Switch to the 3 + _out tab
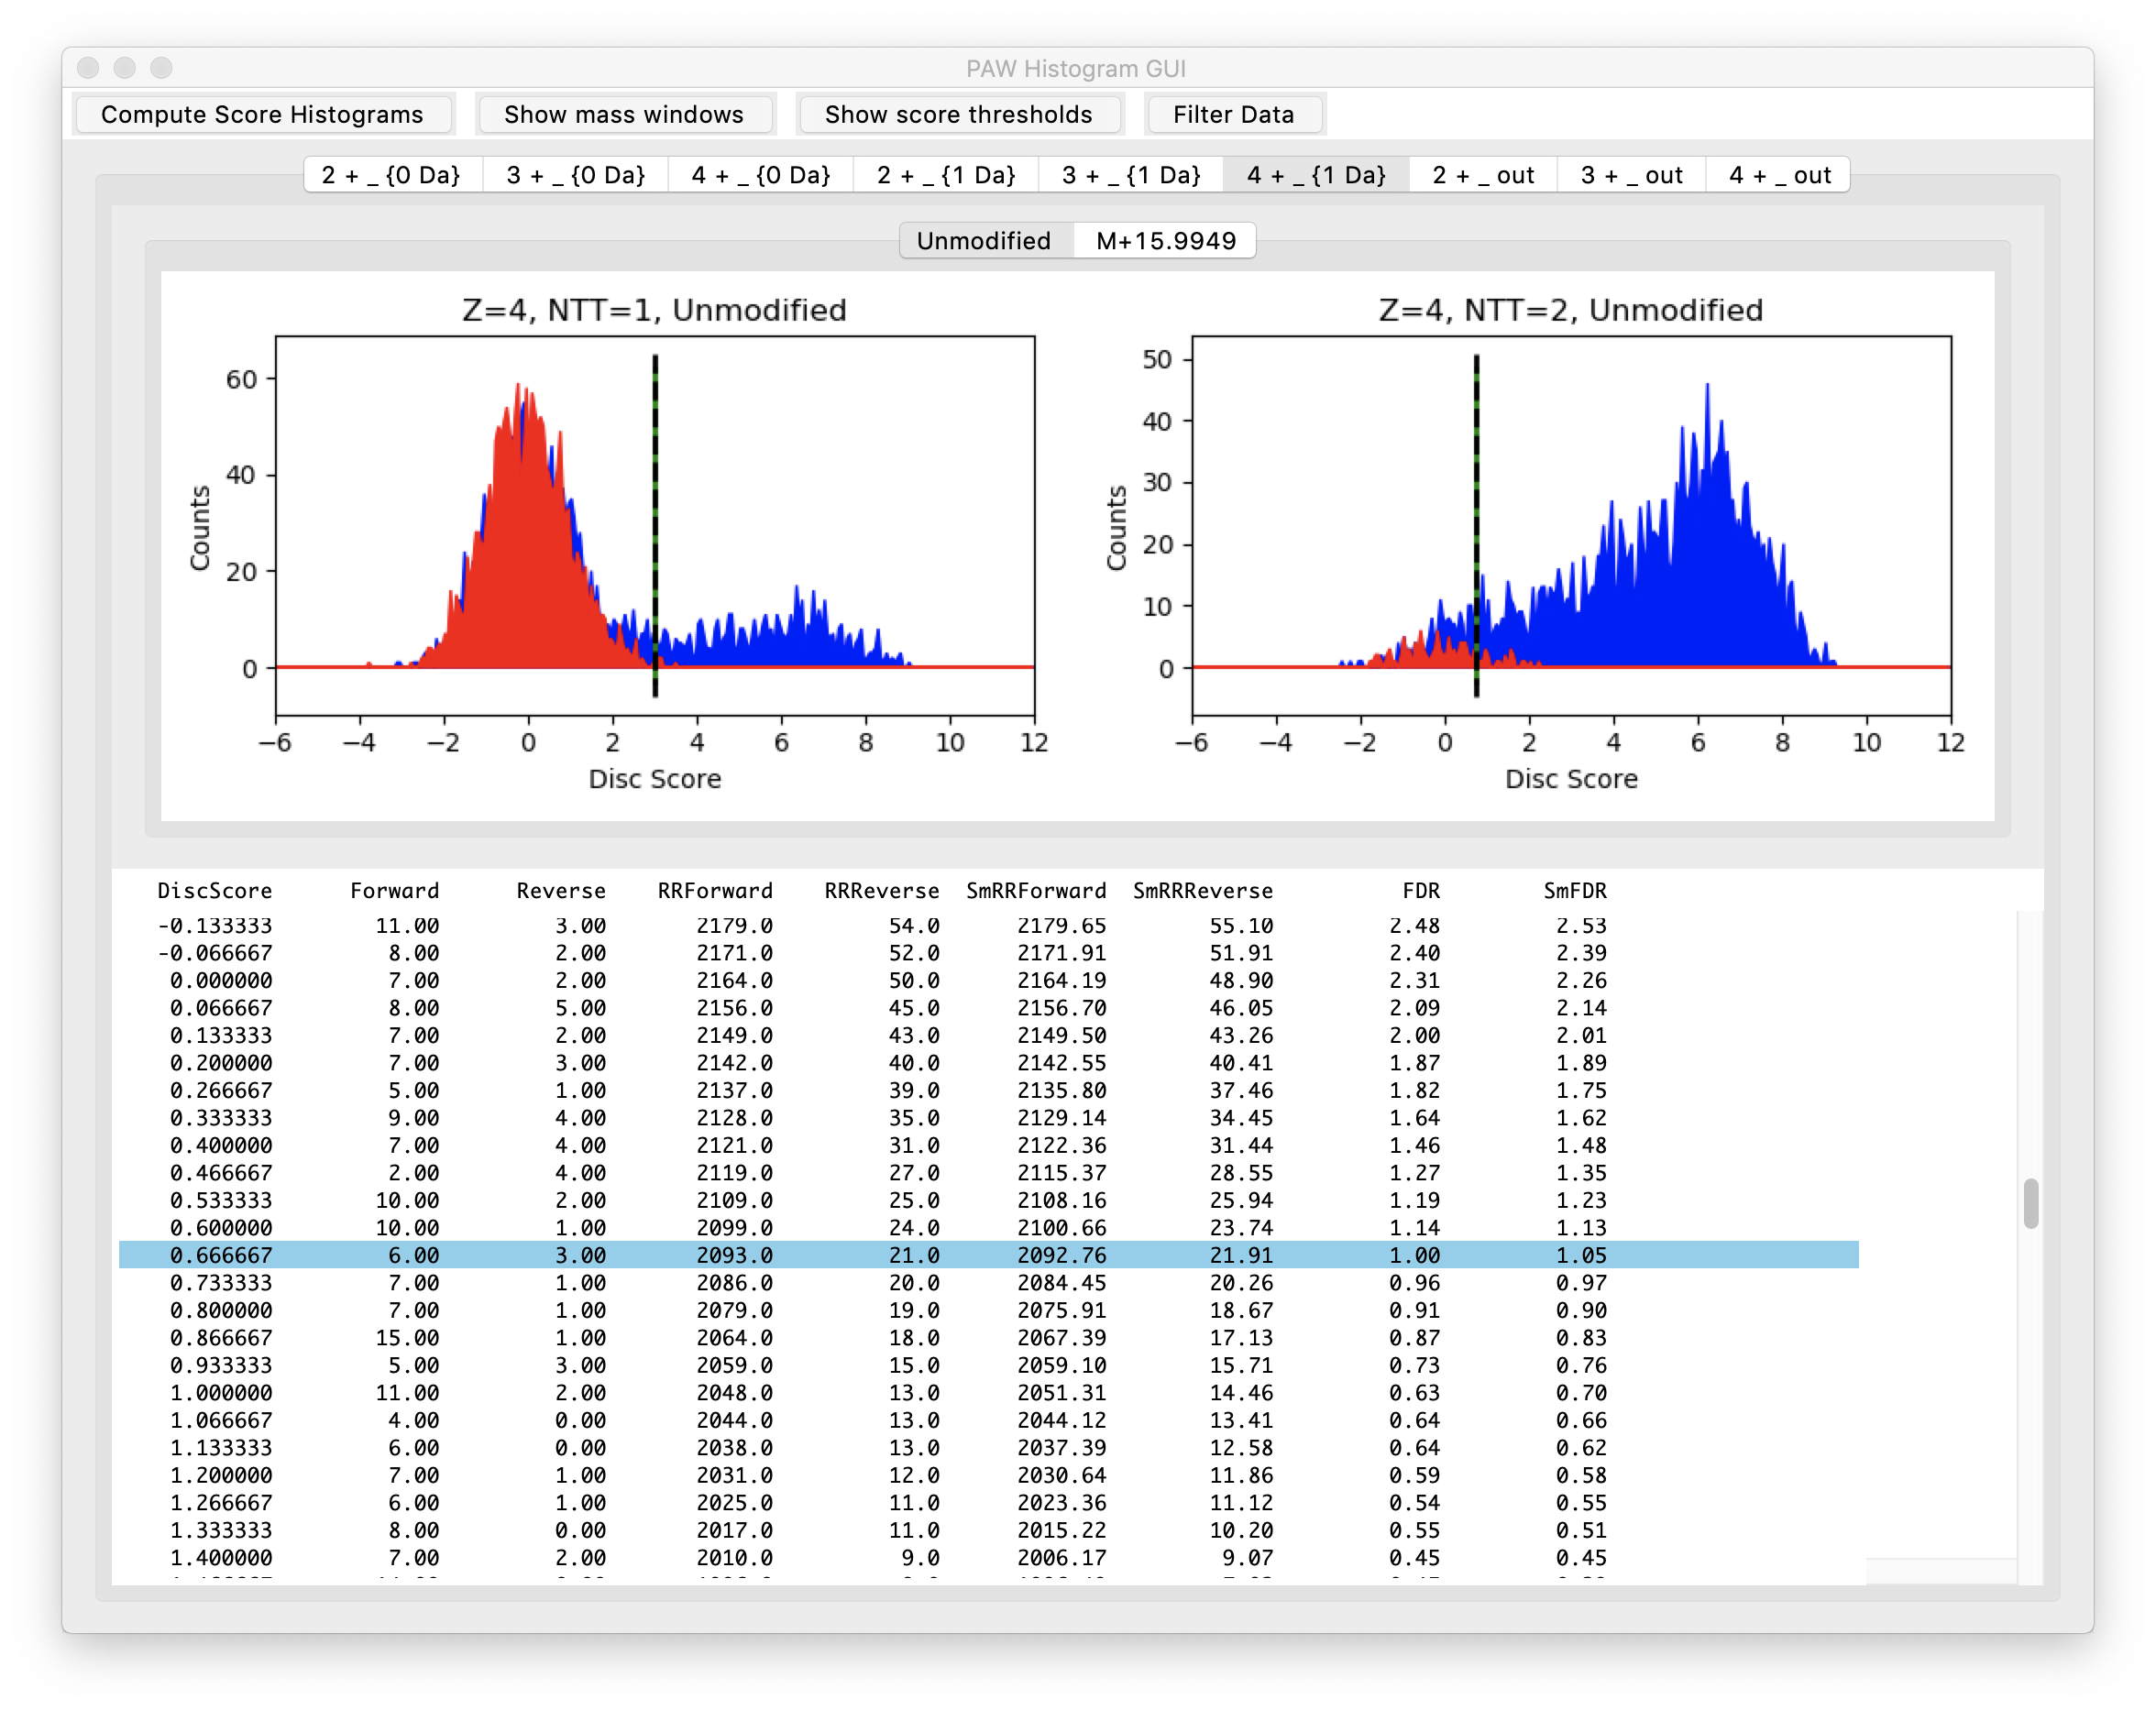This screenshot has height=1710, width=2156. point(1631,175)
